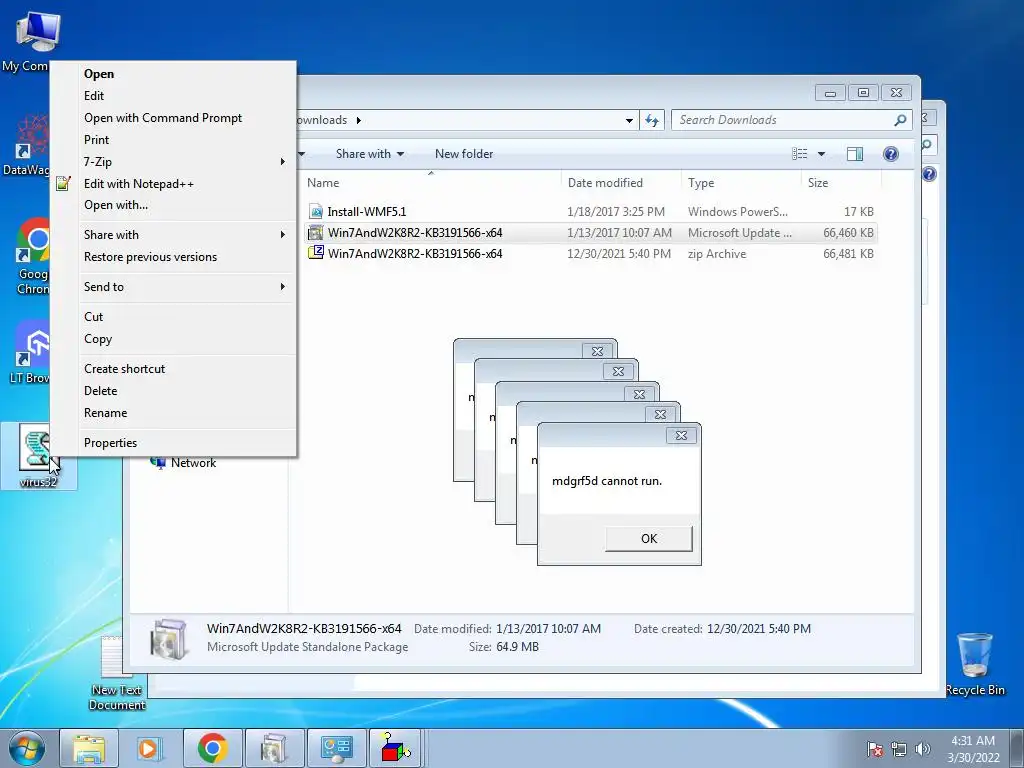The image size is (1024, 768).
Task: Launch Google Chrome desktop shortcut
Action: click(34, 240)
